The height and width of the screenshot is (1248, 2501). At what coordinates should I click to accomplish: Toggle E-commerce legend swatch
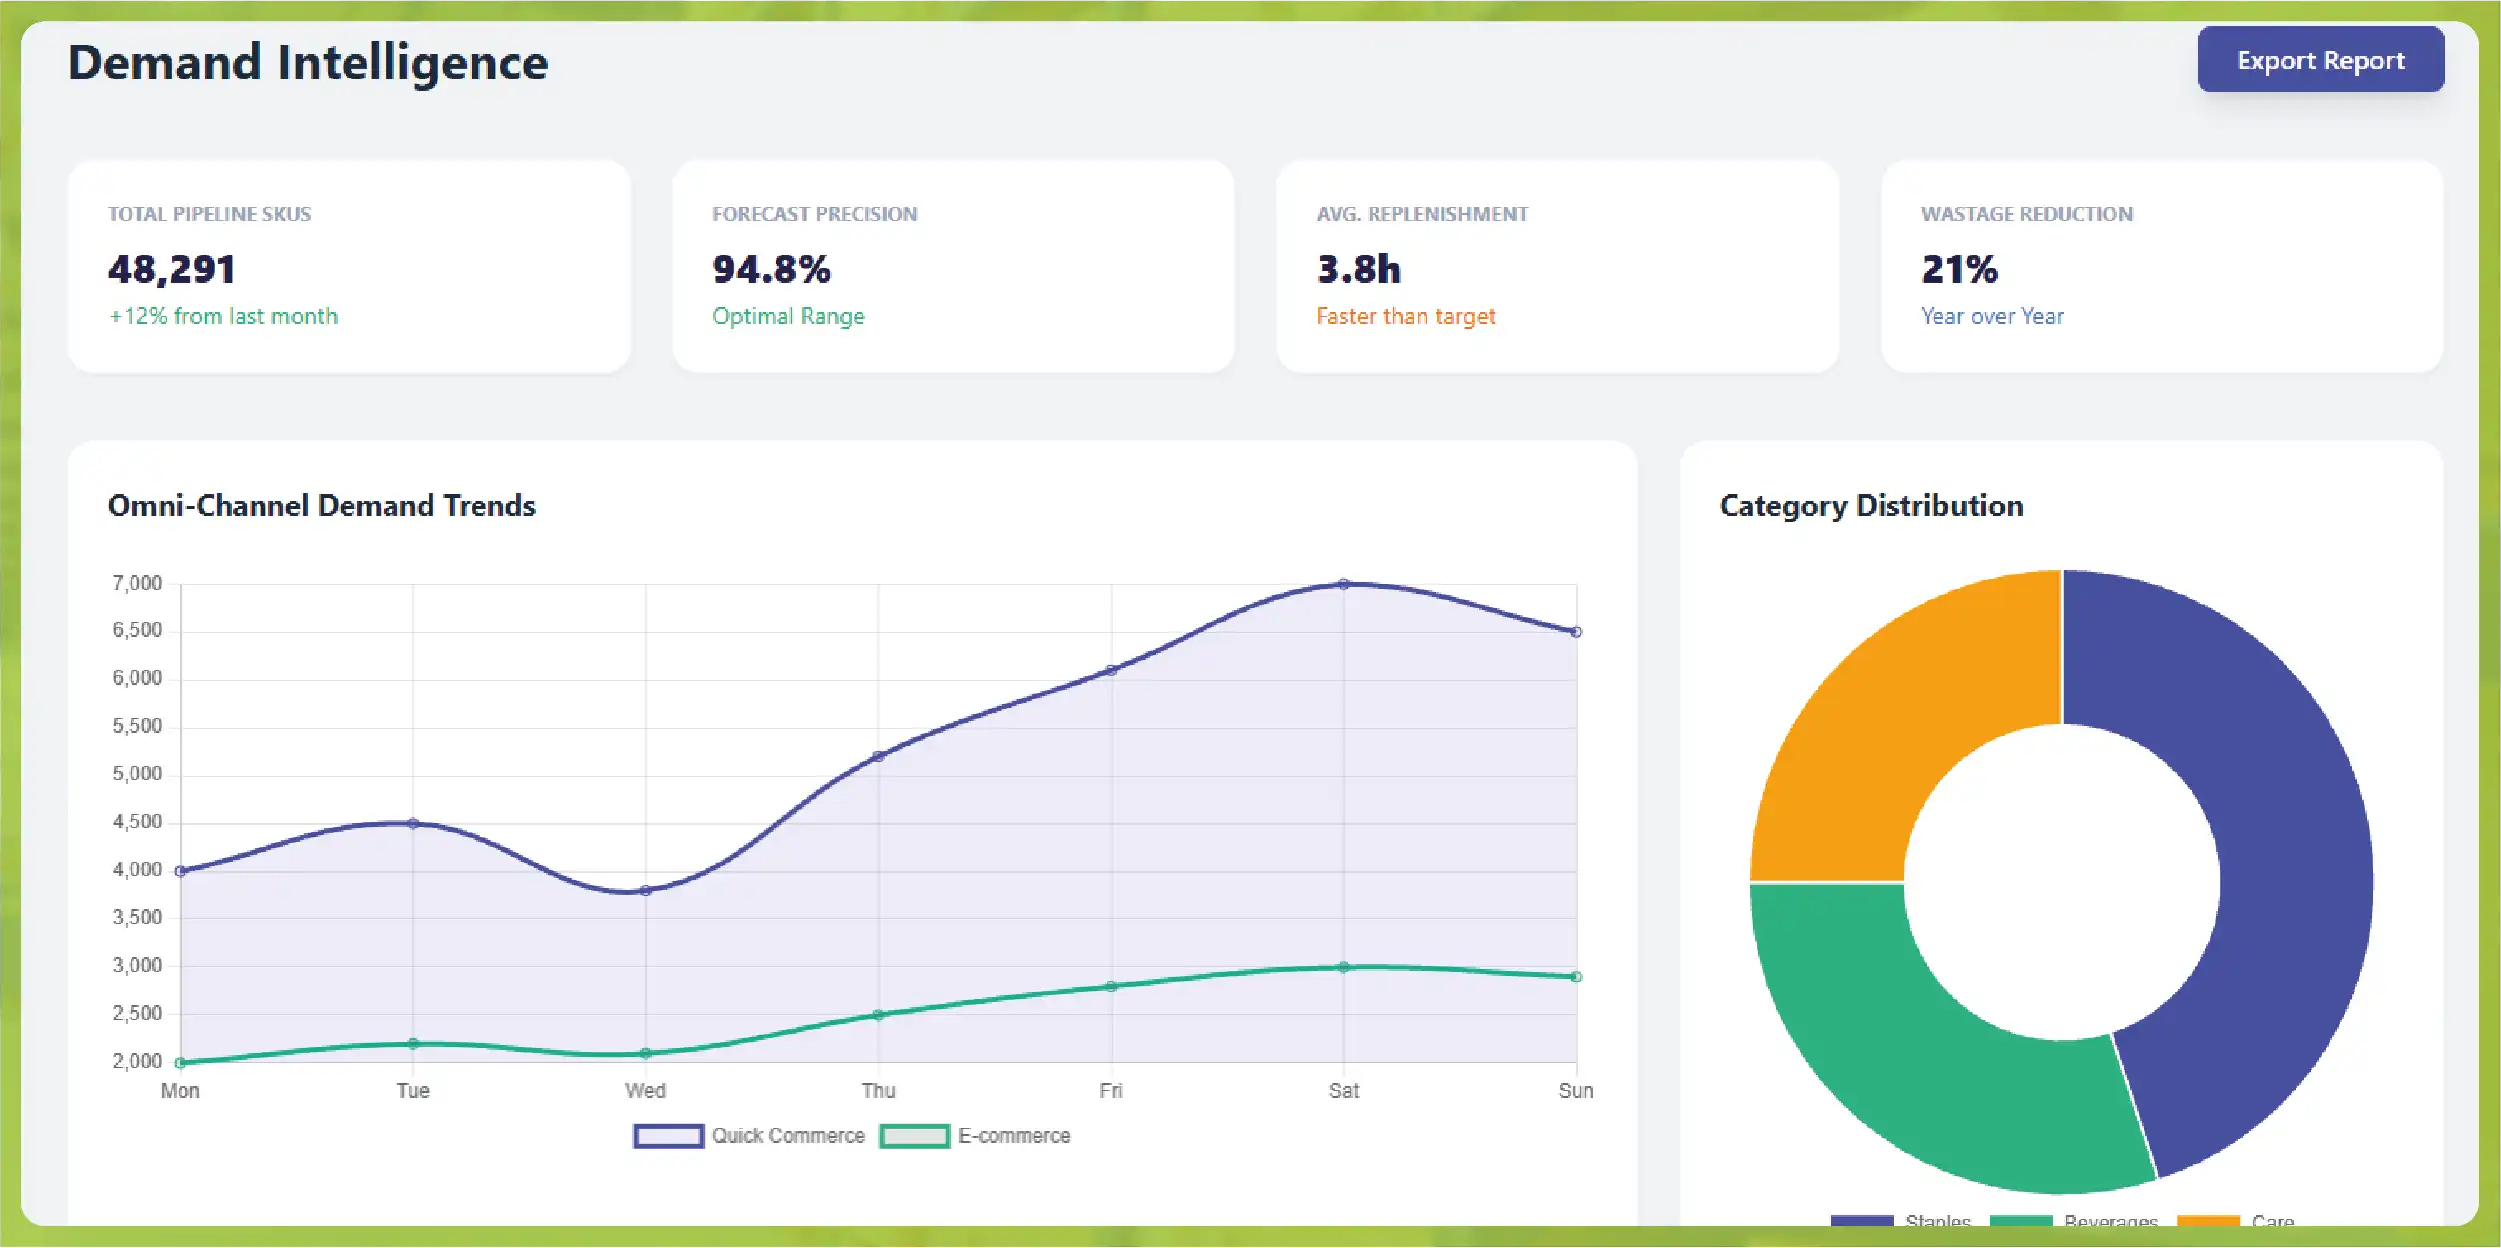click(x=914, y=1136)
